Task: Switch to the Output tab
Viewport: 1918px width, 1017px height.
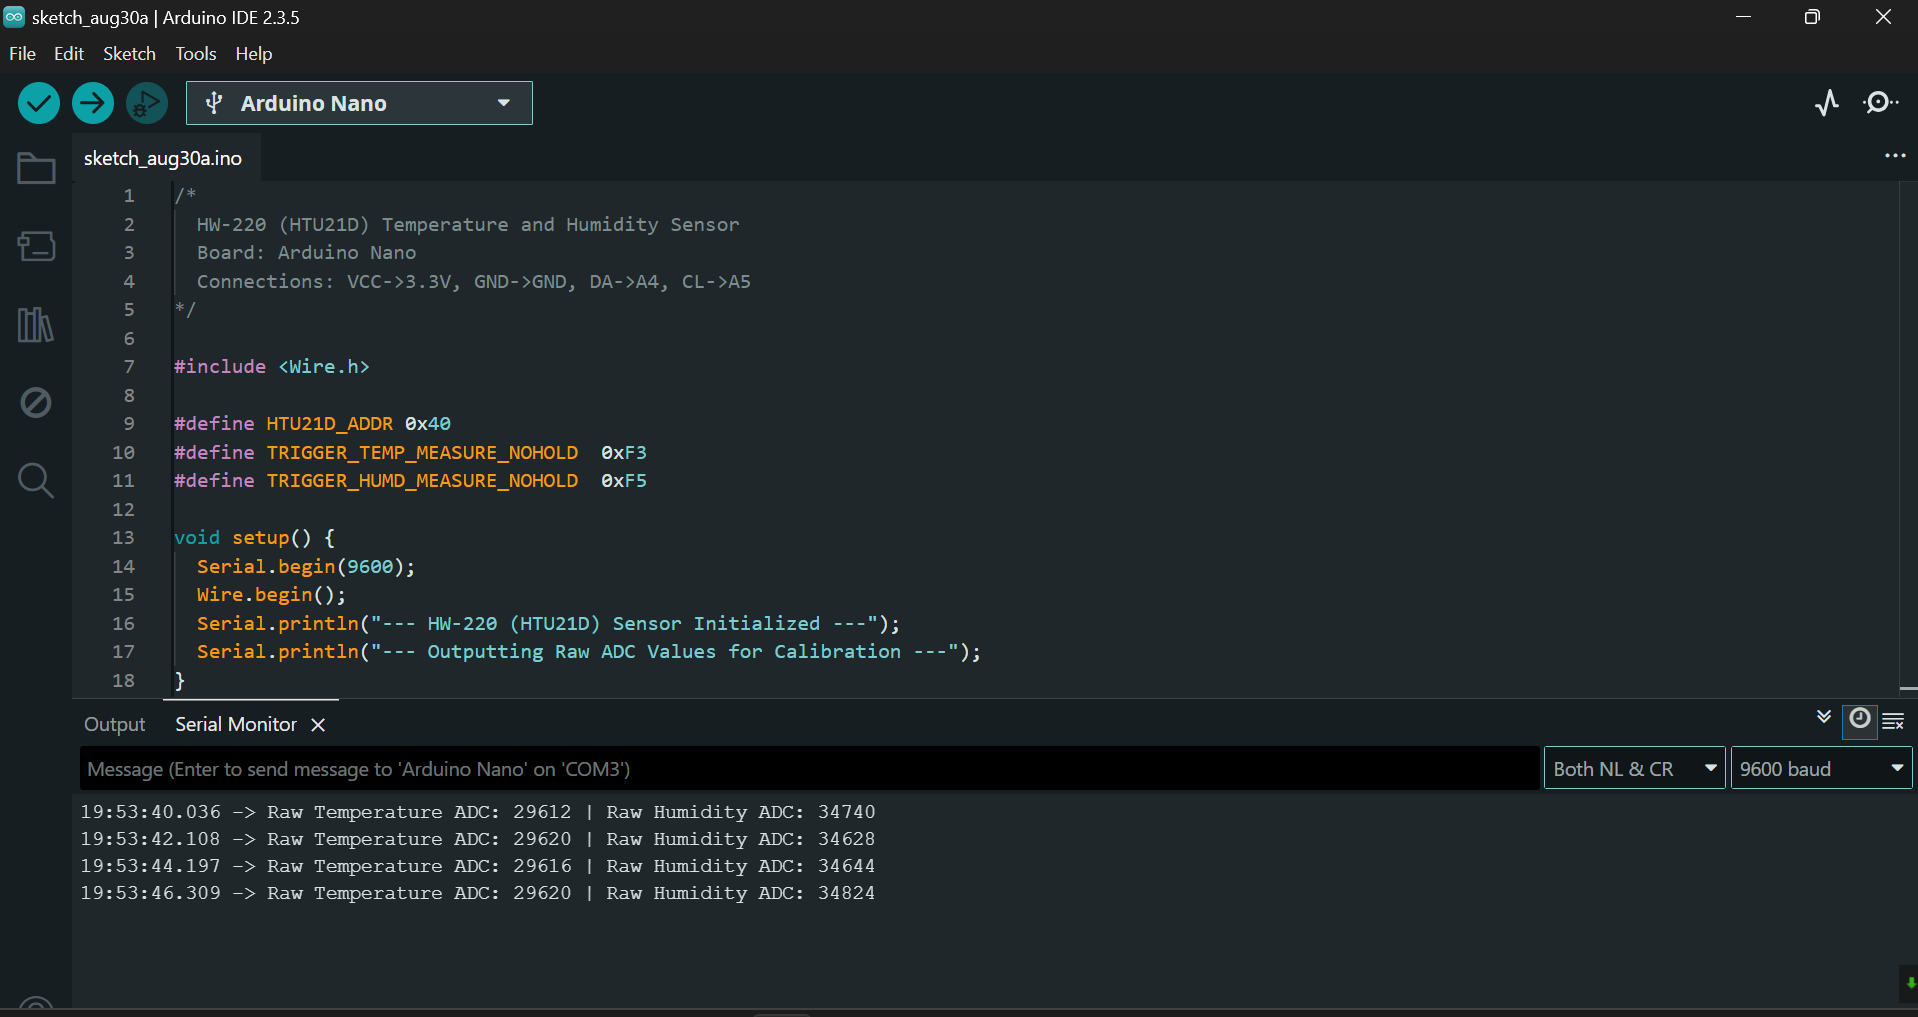Action: [115, 725]
